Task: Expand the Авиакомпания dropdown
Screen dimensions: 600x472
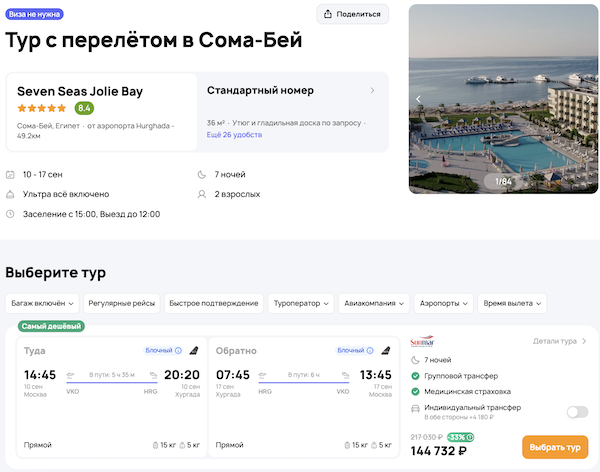Action: coord(374,303)
